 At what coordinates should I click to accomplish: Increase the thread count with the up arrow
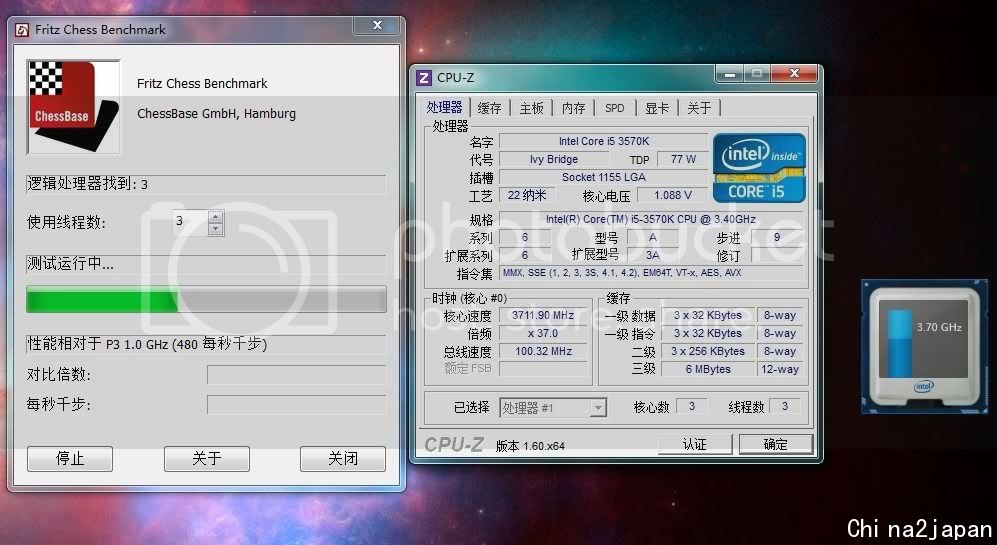coord(216,217)
